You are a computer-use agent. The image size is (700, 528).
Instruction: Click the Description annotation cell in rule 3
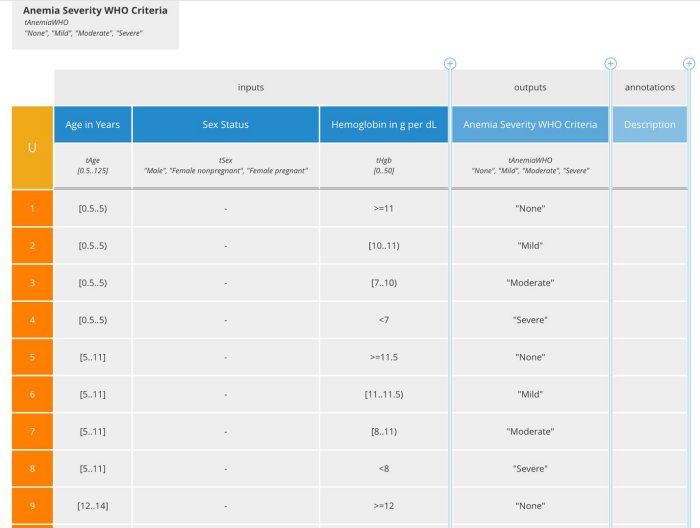click(649, 283)
